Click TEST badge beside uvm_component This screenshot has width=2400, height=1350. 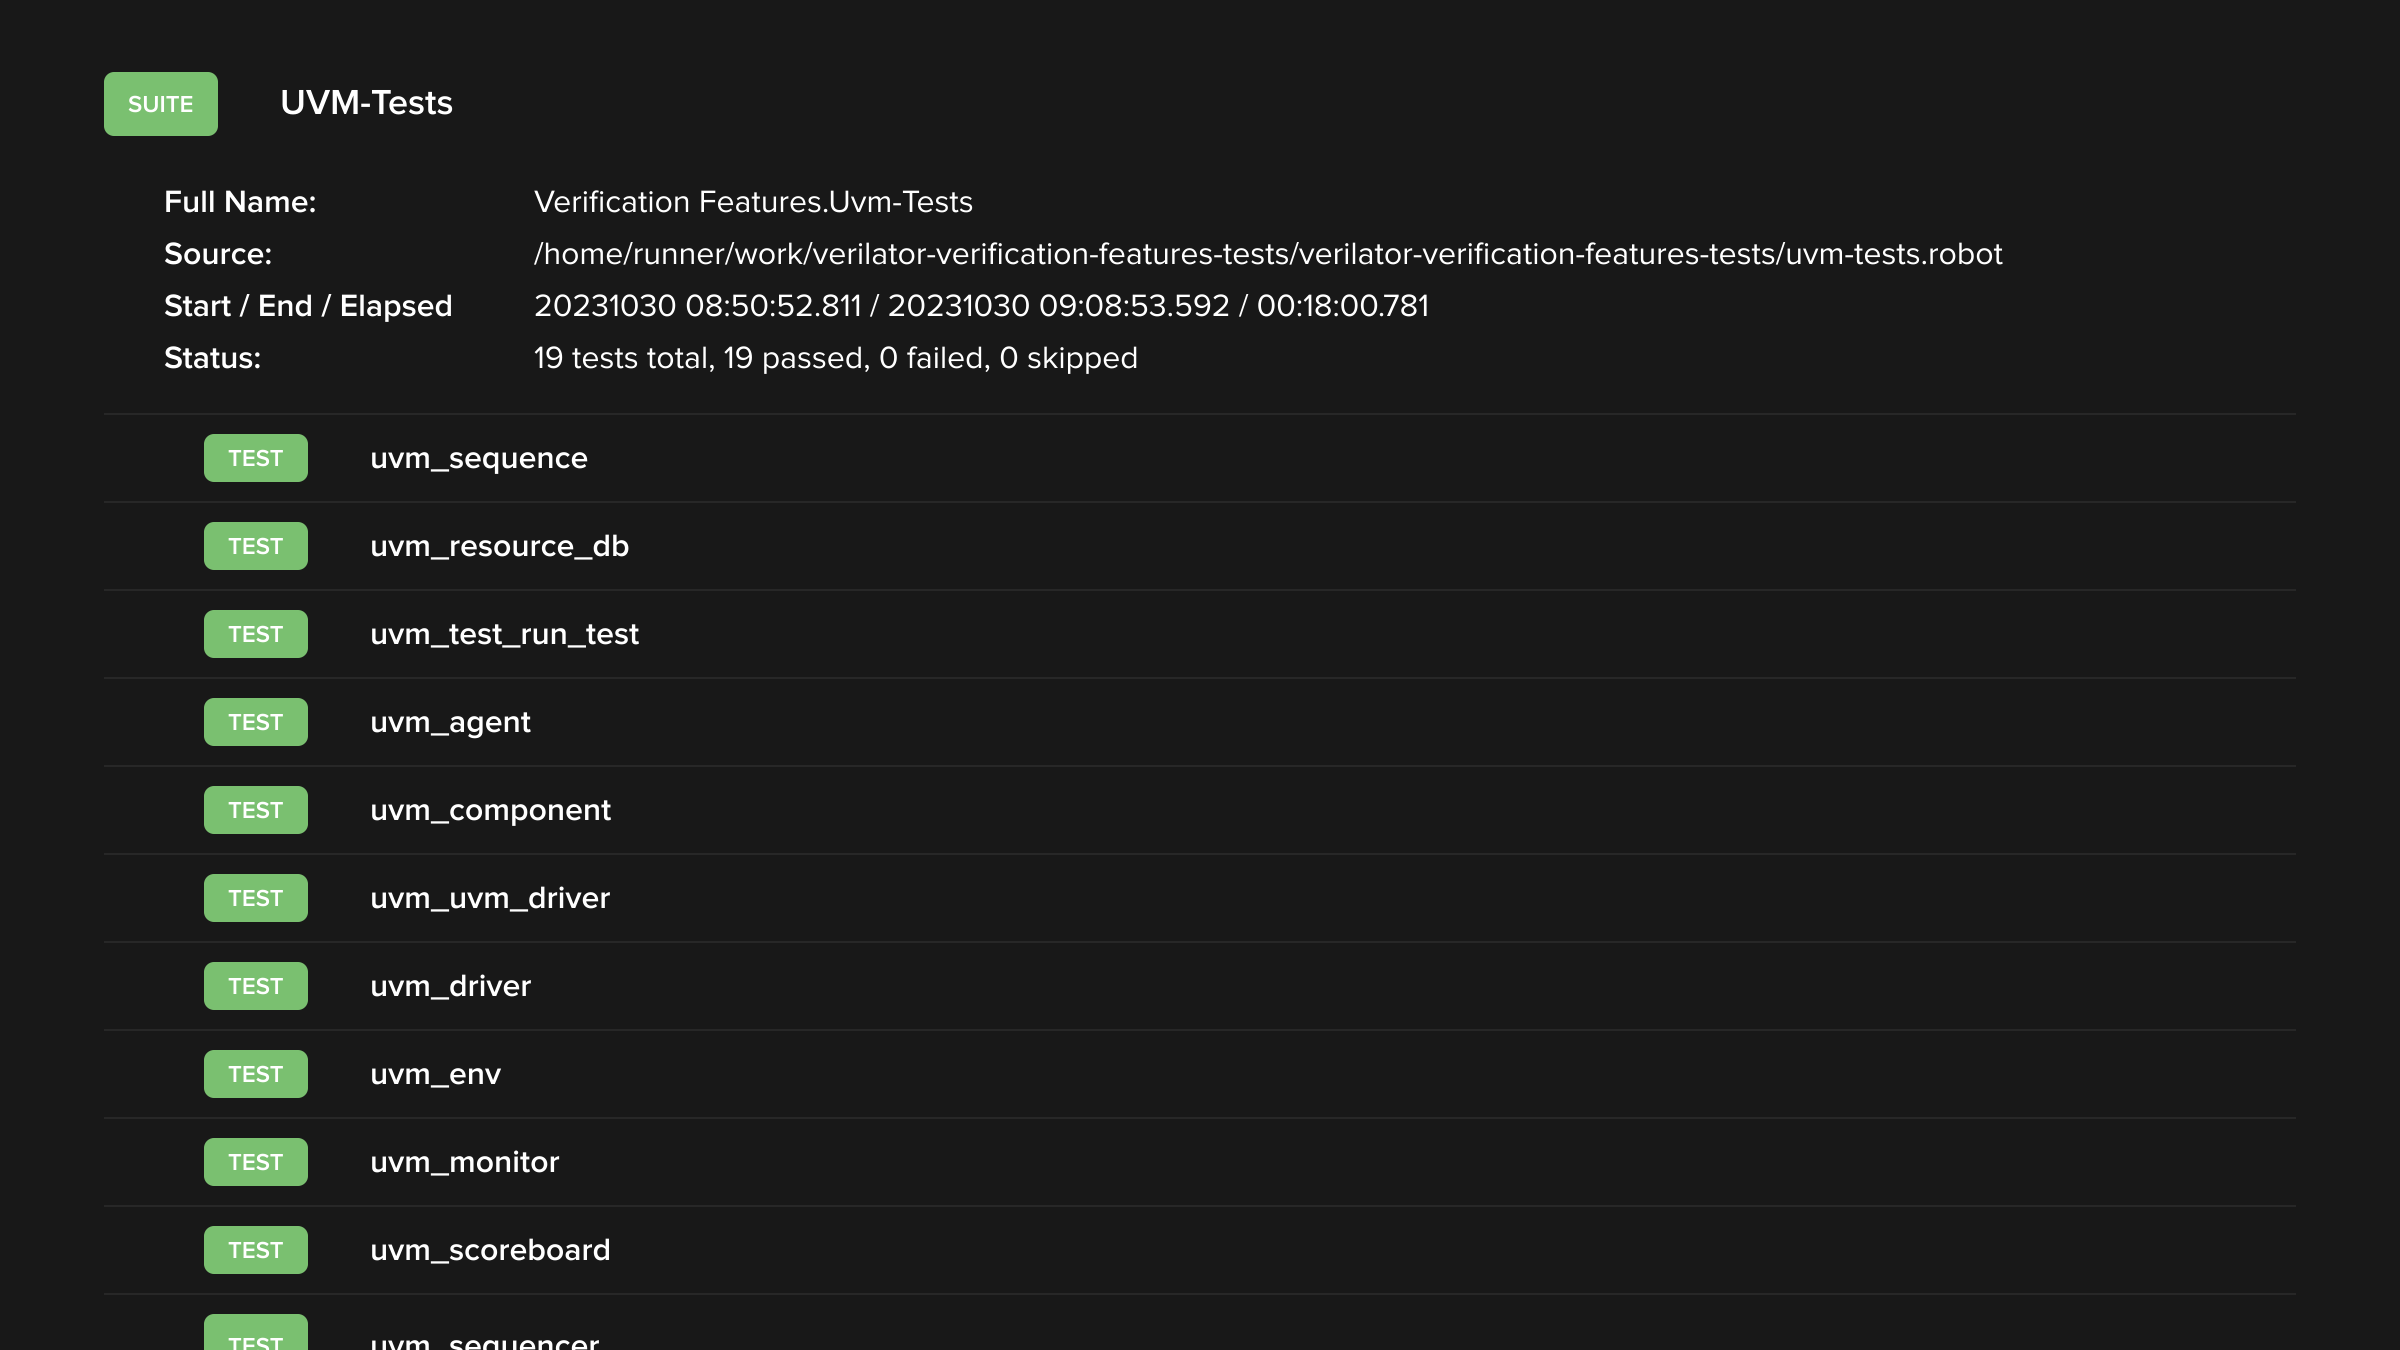(x=255, y=810)
